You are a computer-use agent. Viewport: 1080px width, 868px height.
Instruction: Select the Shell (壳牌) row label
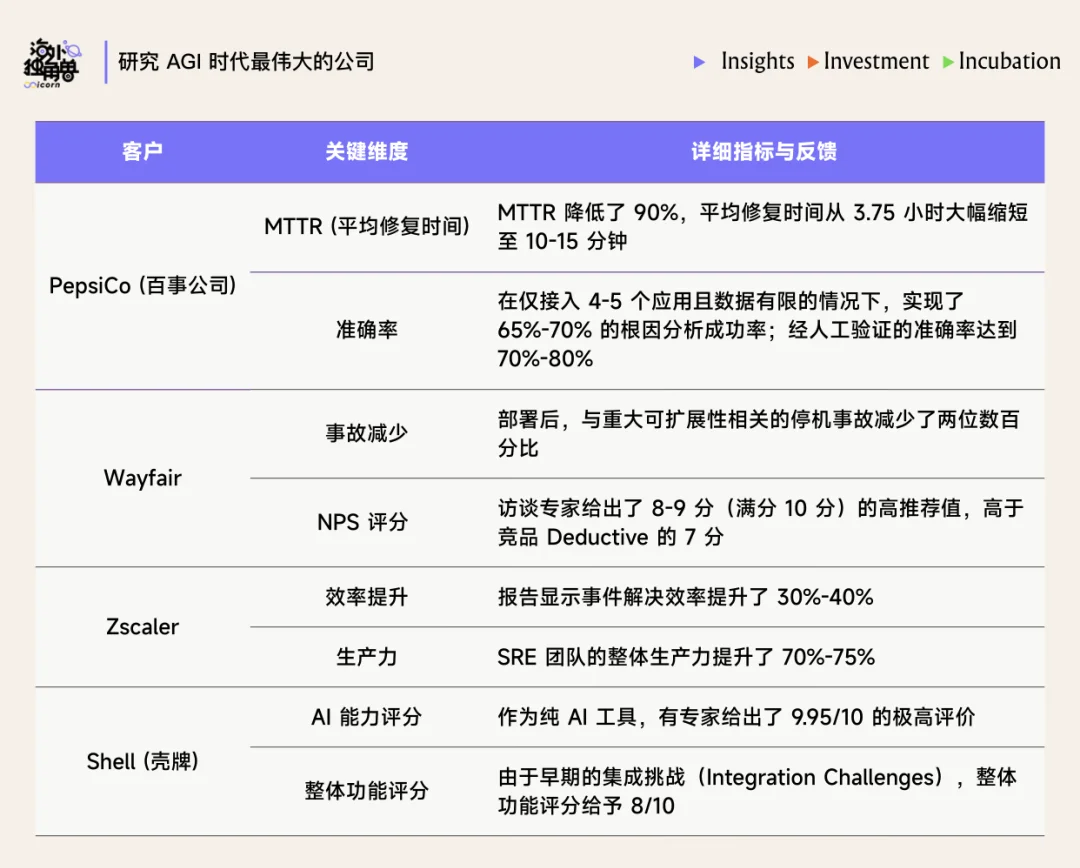point(140,761)
